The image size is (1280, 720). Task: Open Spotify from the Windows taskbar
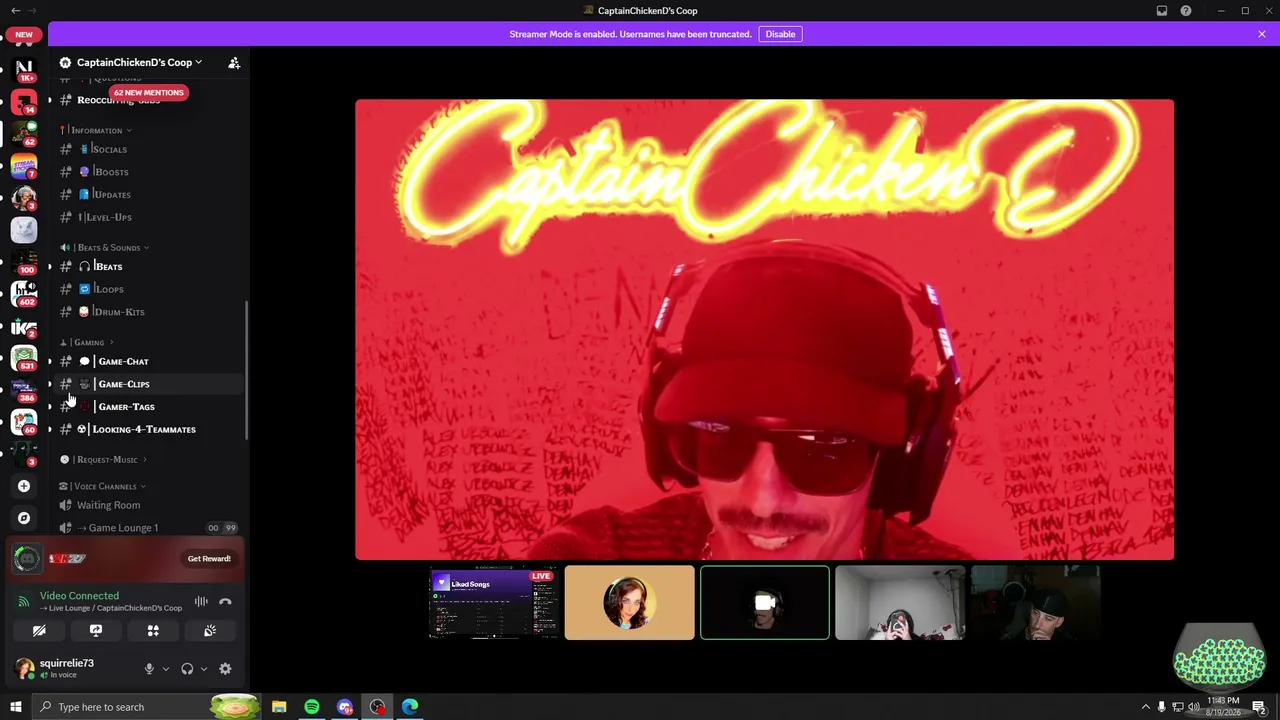(x=312, y=707)
